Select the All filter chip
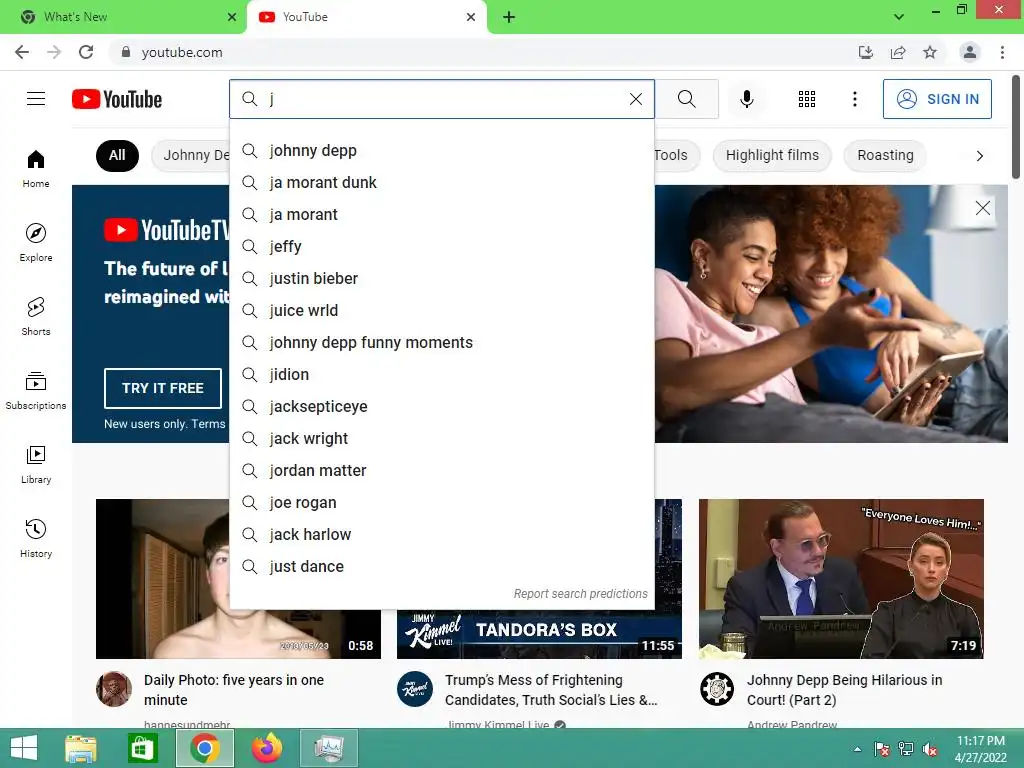Image resolution: width=1024 pixels, height=768 pixels. pyautogui.click(x=117, y=155)
